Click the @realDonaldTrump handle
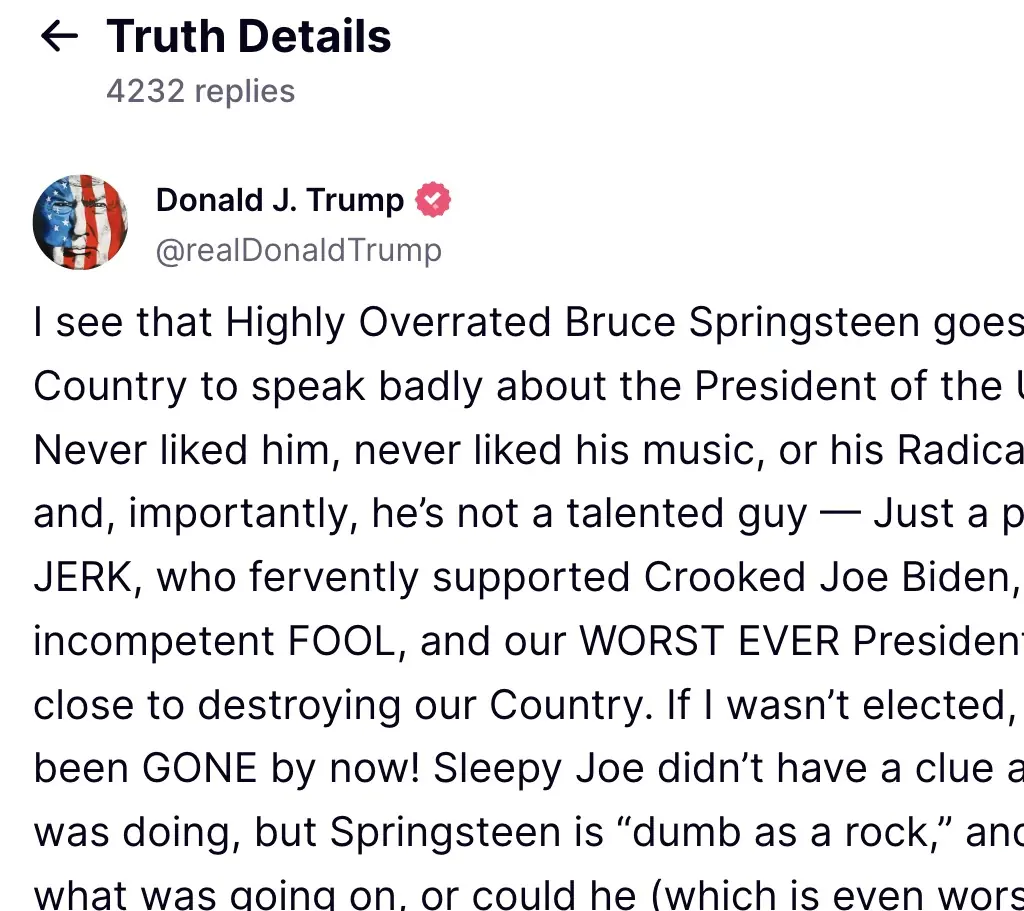This screenshot has width=1024, height=911. coord(298,250)
